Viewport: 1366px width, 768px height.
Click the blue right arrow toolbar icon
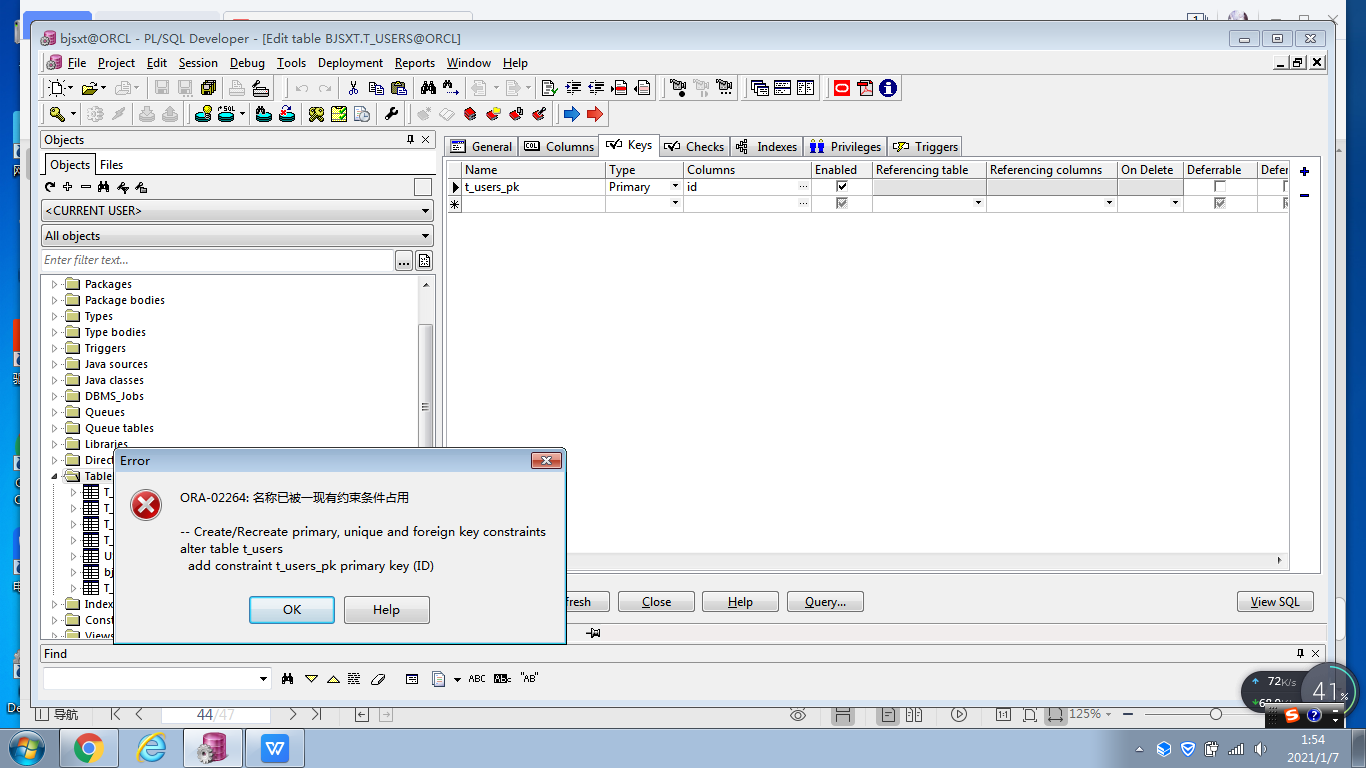pos(572,114)
